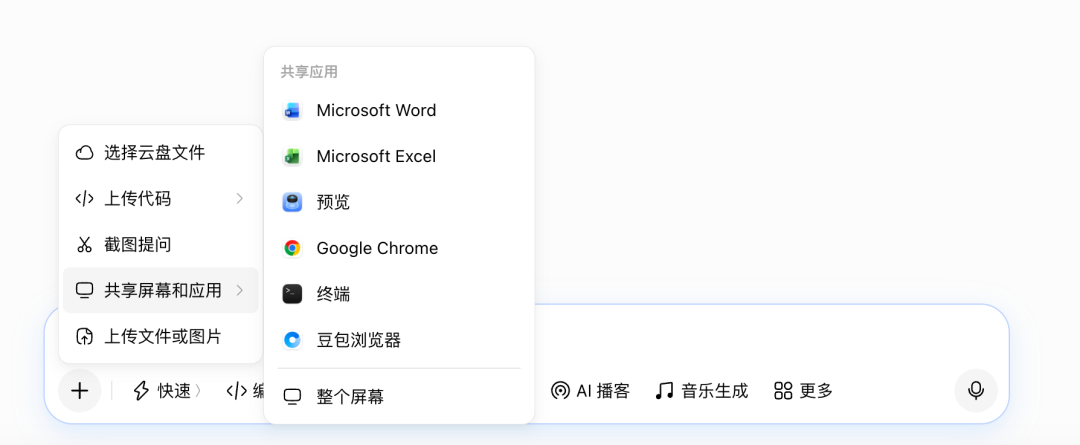Click the partly hidden code tool in input bar
Image resolution: width=1080 pixels, height=445 pixels.
pyautogui.click(x=246, y=391)
